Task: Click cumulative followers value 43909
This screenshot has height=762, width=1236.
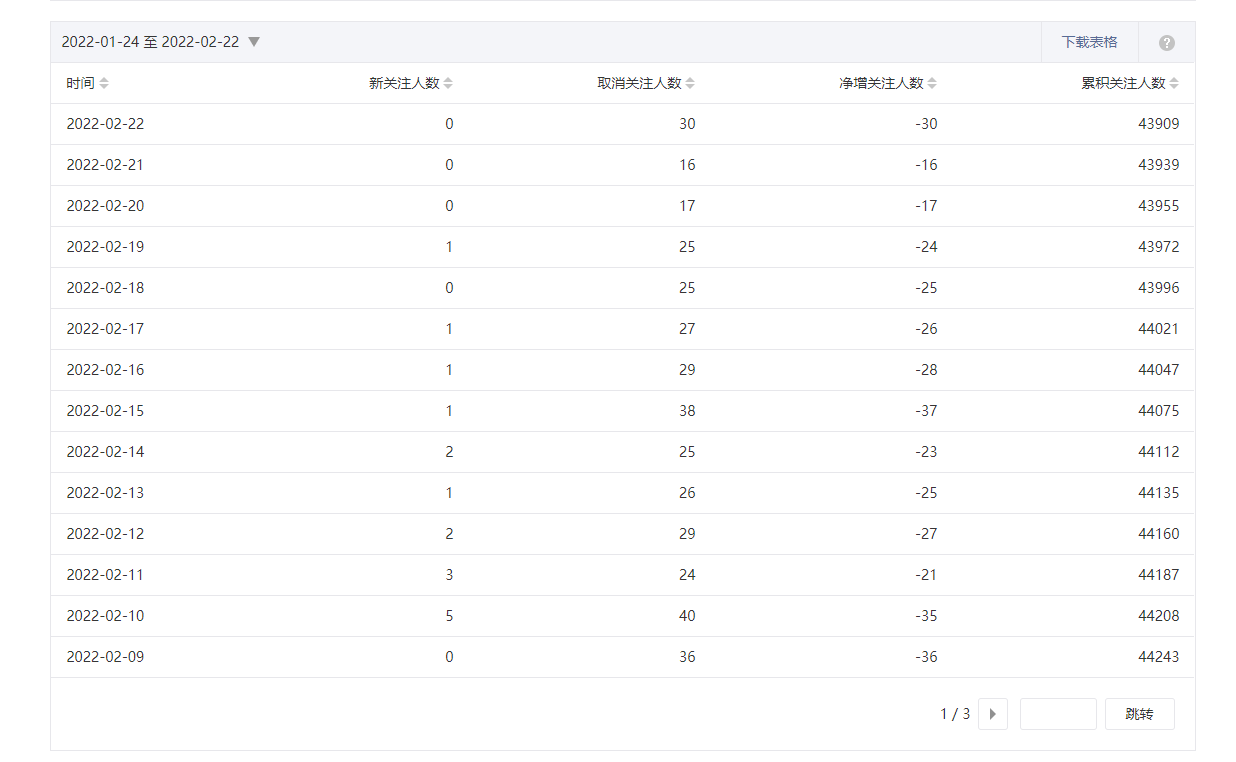Action: tap(1158, 124)
